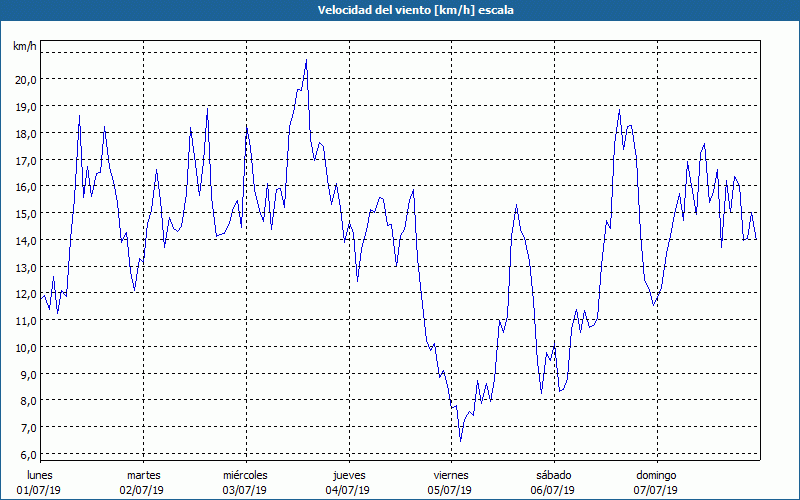Click the '19,0' y-axis value
800x500 pixels.
(27, 107)
